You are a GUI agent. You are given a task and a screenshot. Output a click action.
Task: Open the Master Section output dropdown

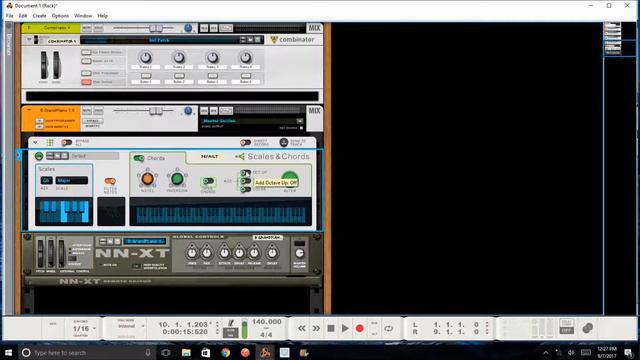point(300,121)
